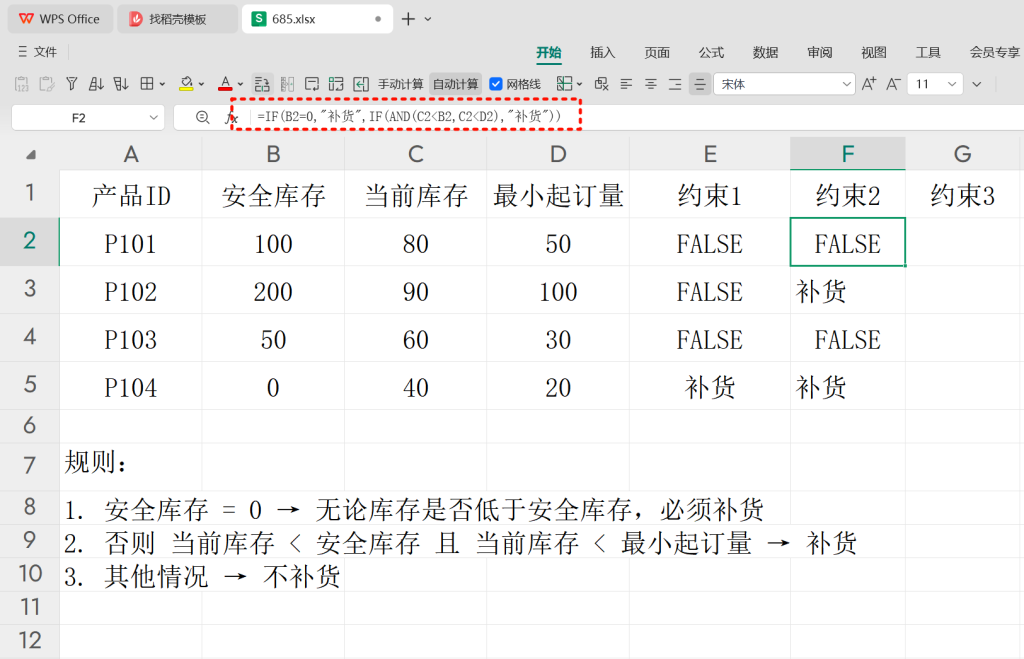Click the freeze panes grid icon
This screenshot has height=659, width=1024.
pos(564,84)
